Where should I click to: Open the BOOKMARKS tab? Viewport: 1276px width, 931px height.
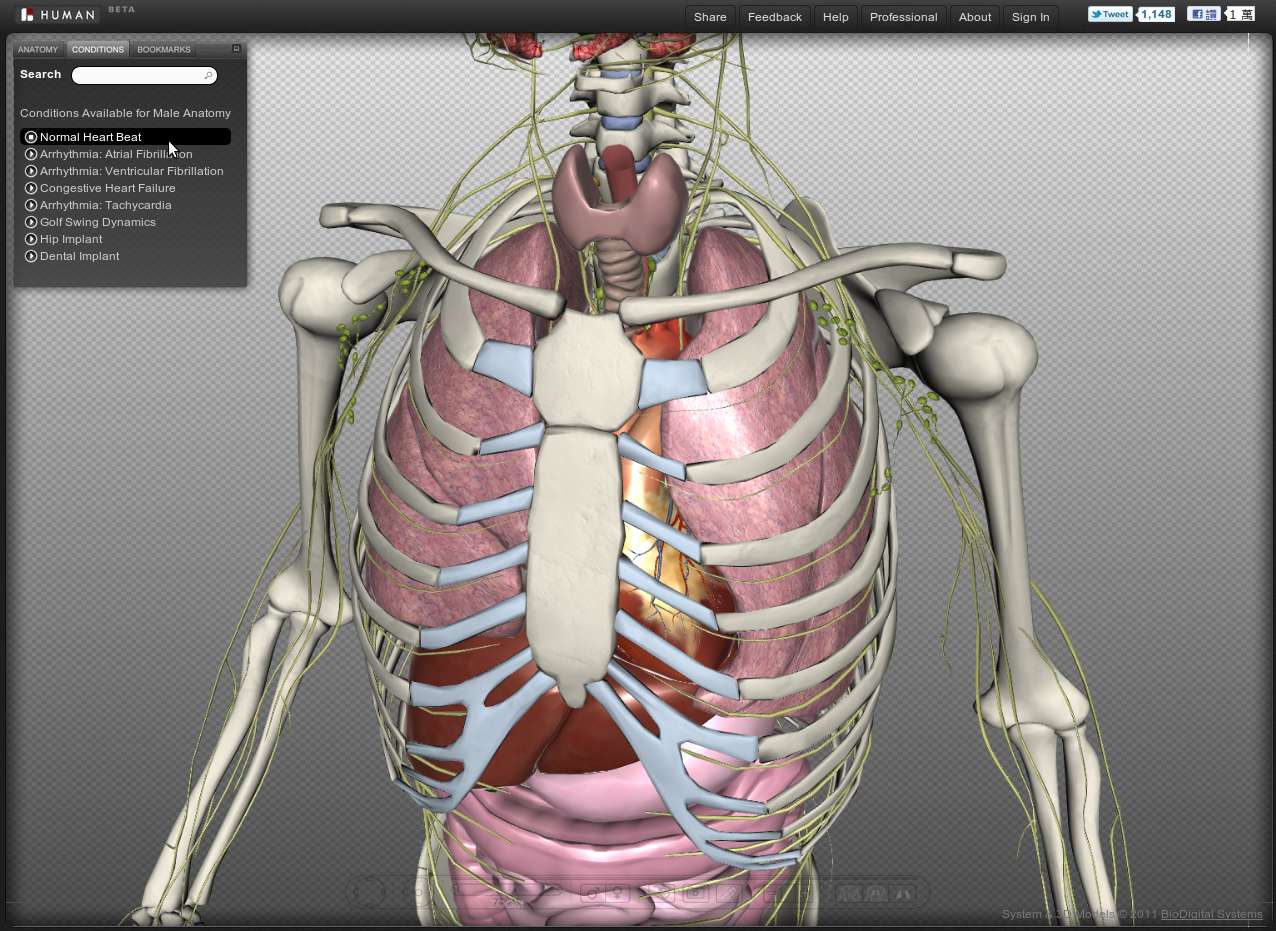click(162, 49)
